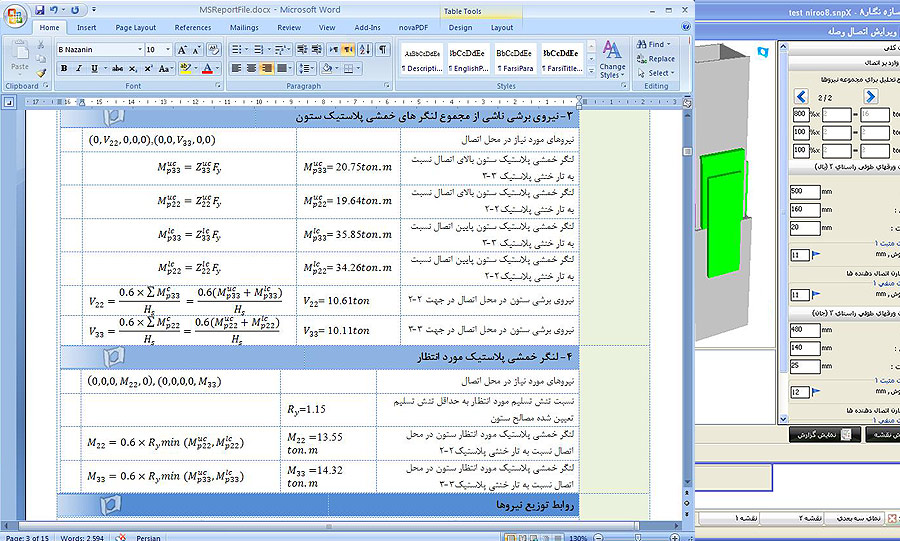Screen dimensions: 900x541
Task: Click the Format Painter brush
Action: coord(39,72)
